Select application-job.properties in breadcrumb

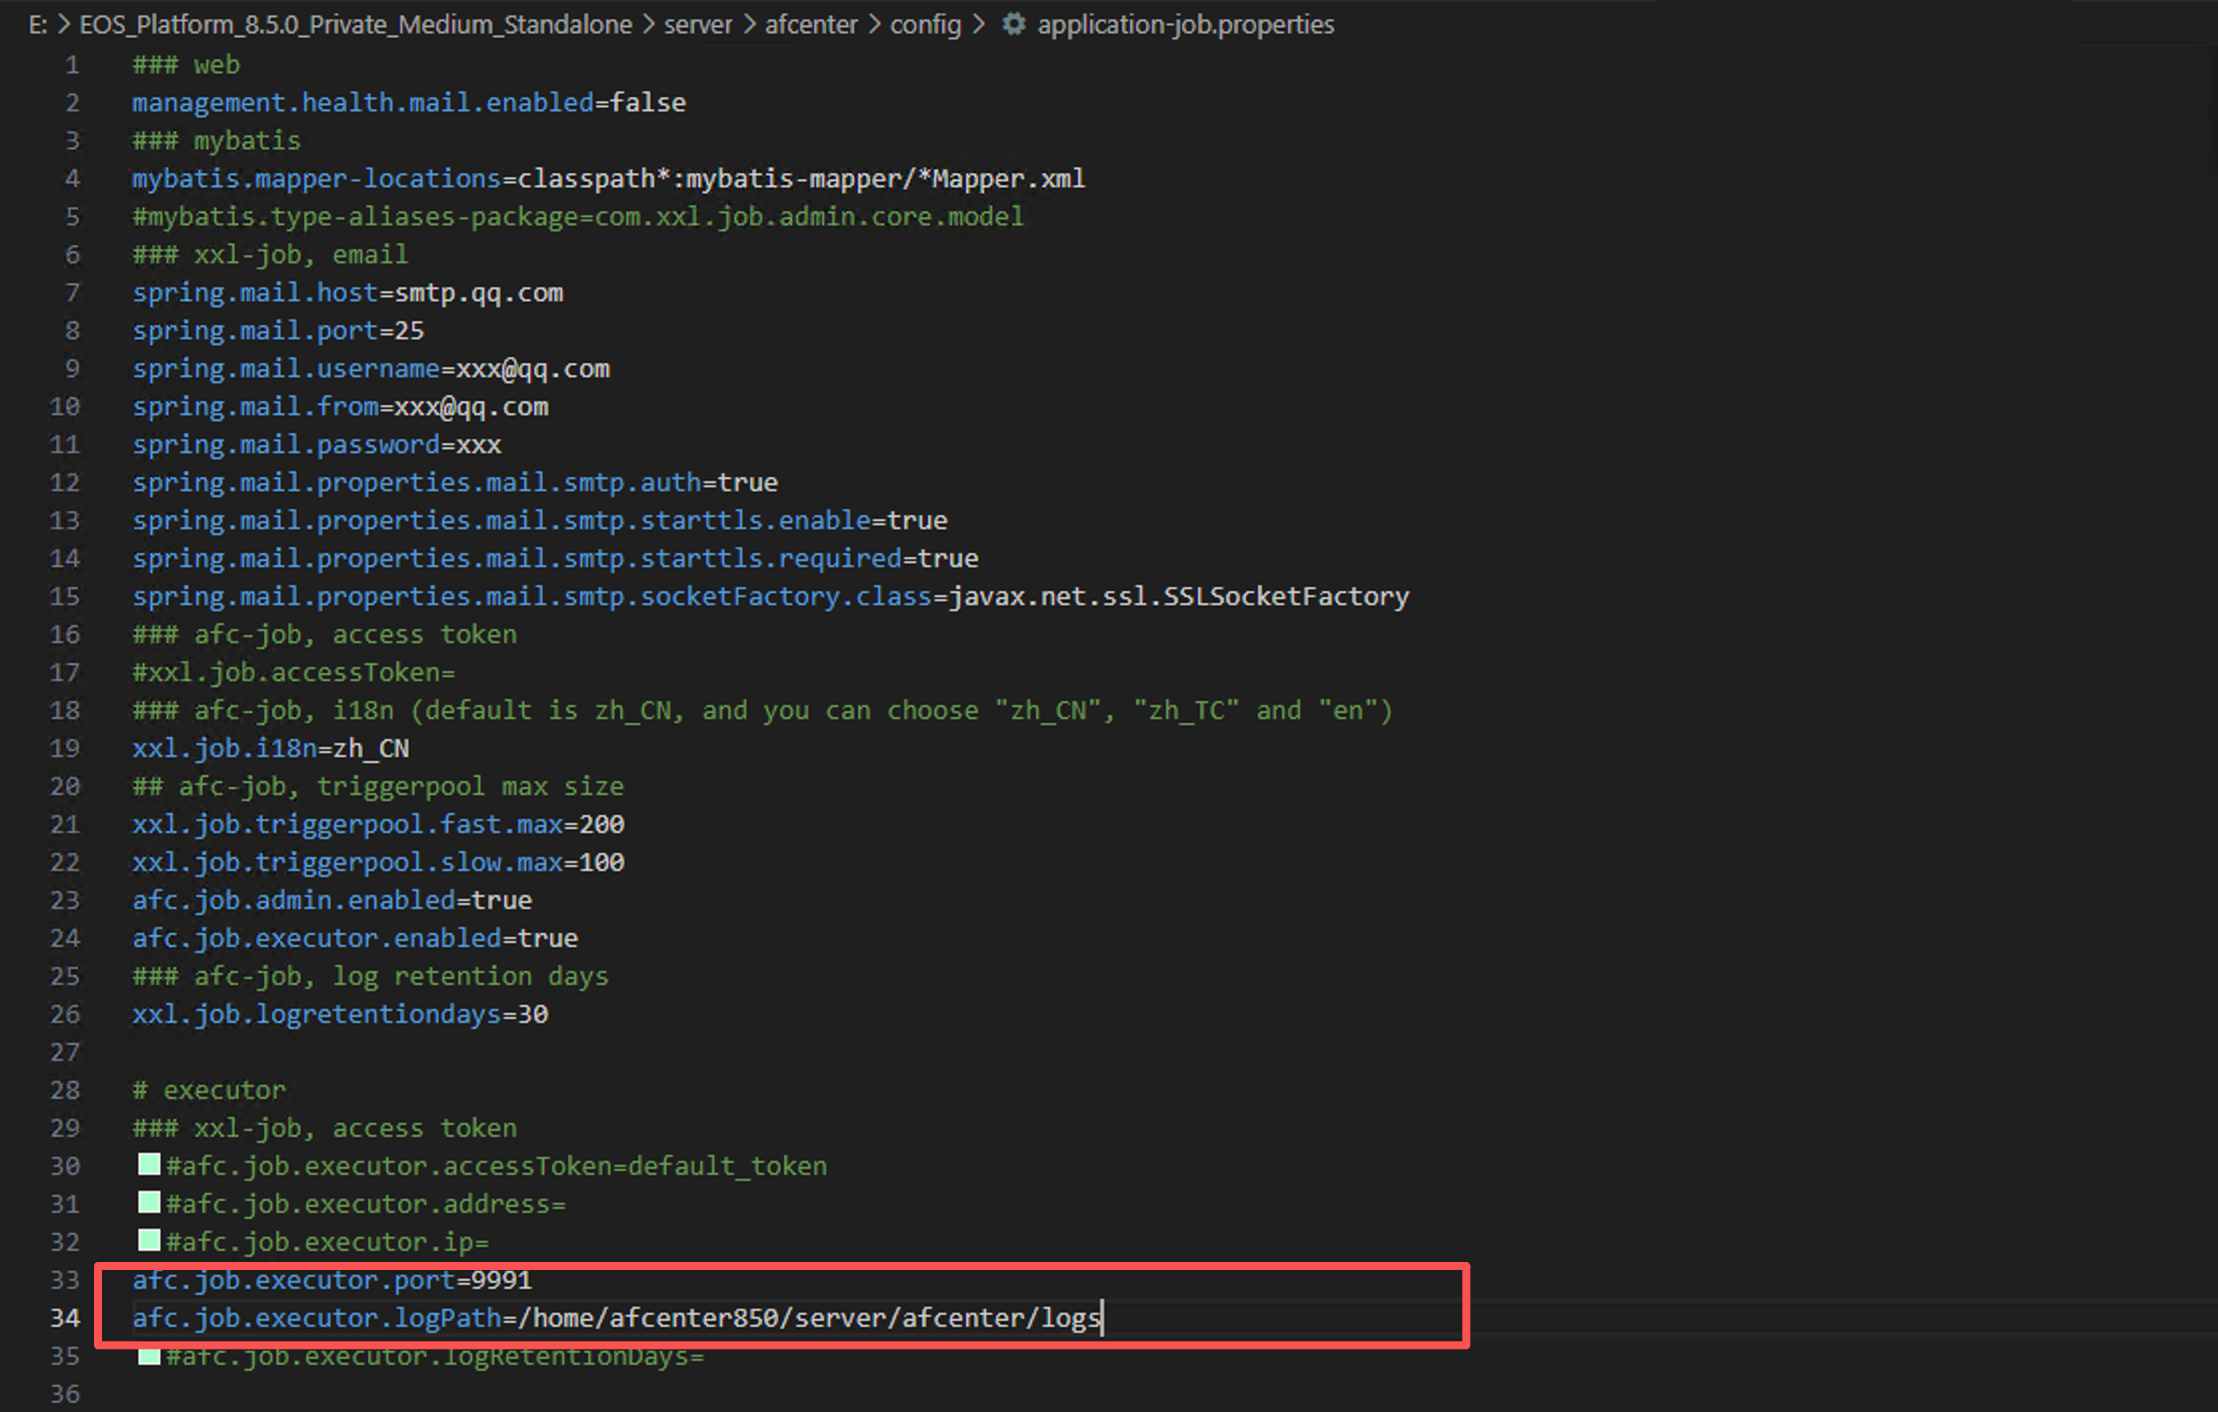click(1185, 24)
